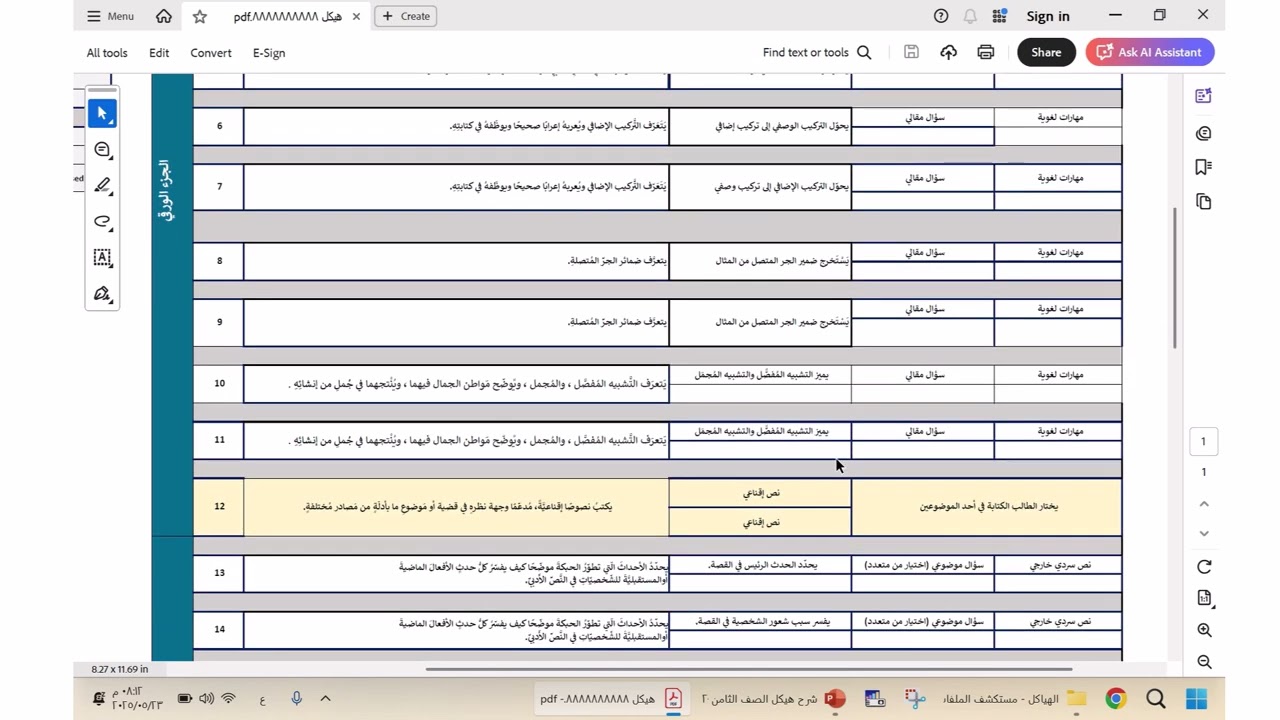Open the Snipping Tool taskbar icon
Image resolution: width=1280 pixels, height=720 pixels.
[x=914, y=699]
